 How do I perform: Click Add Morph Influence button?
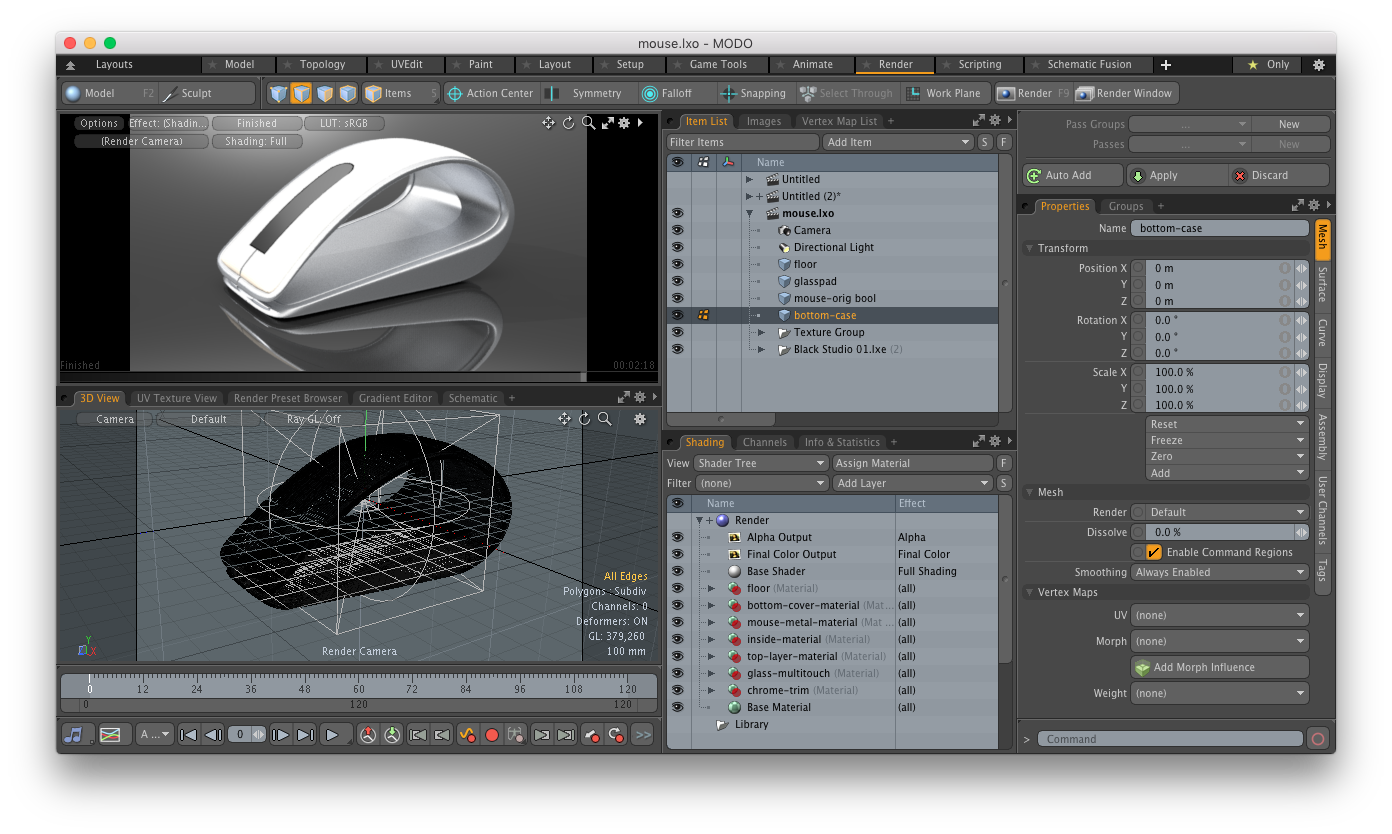[x=1219, y=667]
